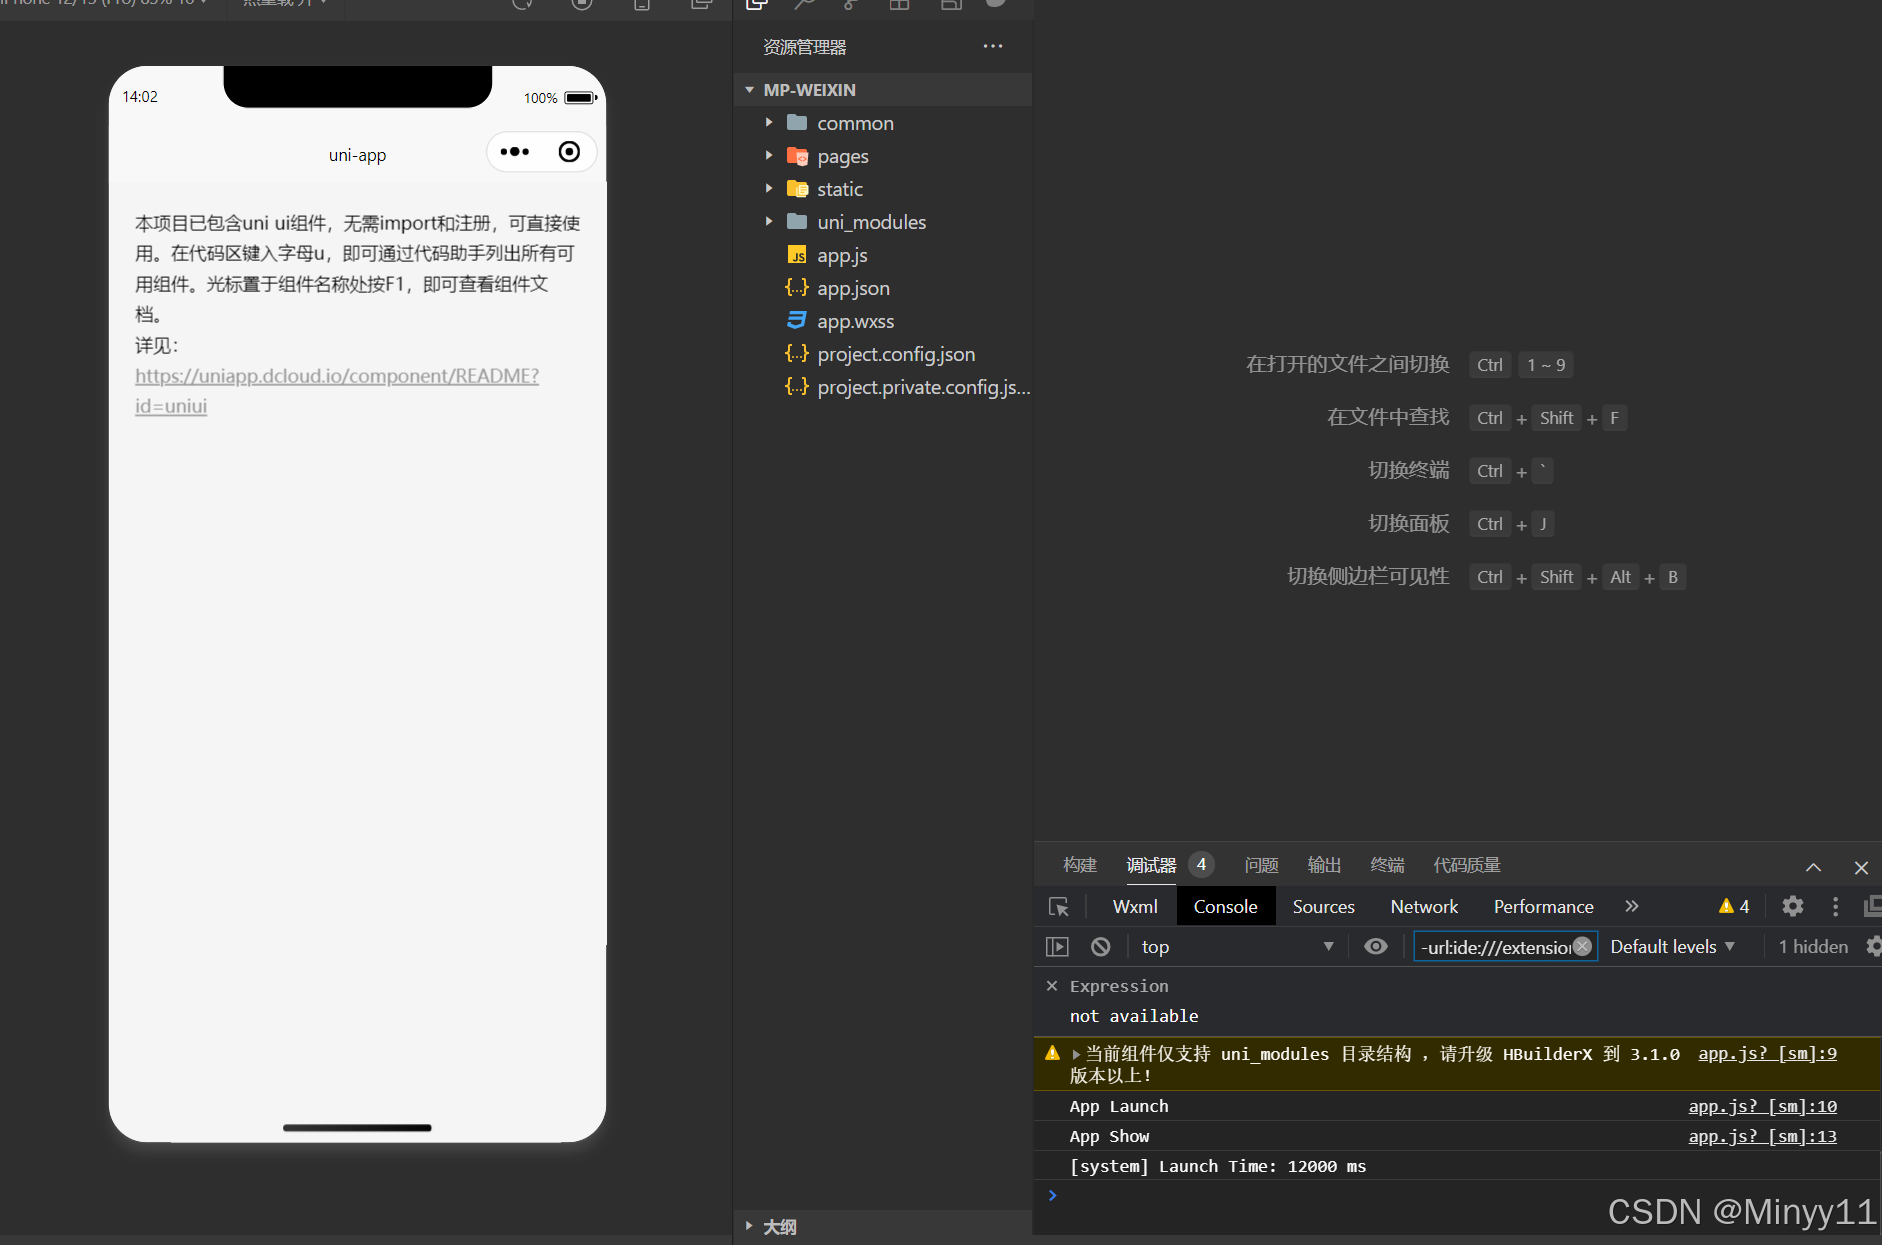Screen dimensions: 1882x1245
Task: Open the uniapp.dcloud.io README link in simulator
Action: [x=337, y=390]
